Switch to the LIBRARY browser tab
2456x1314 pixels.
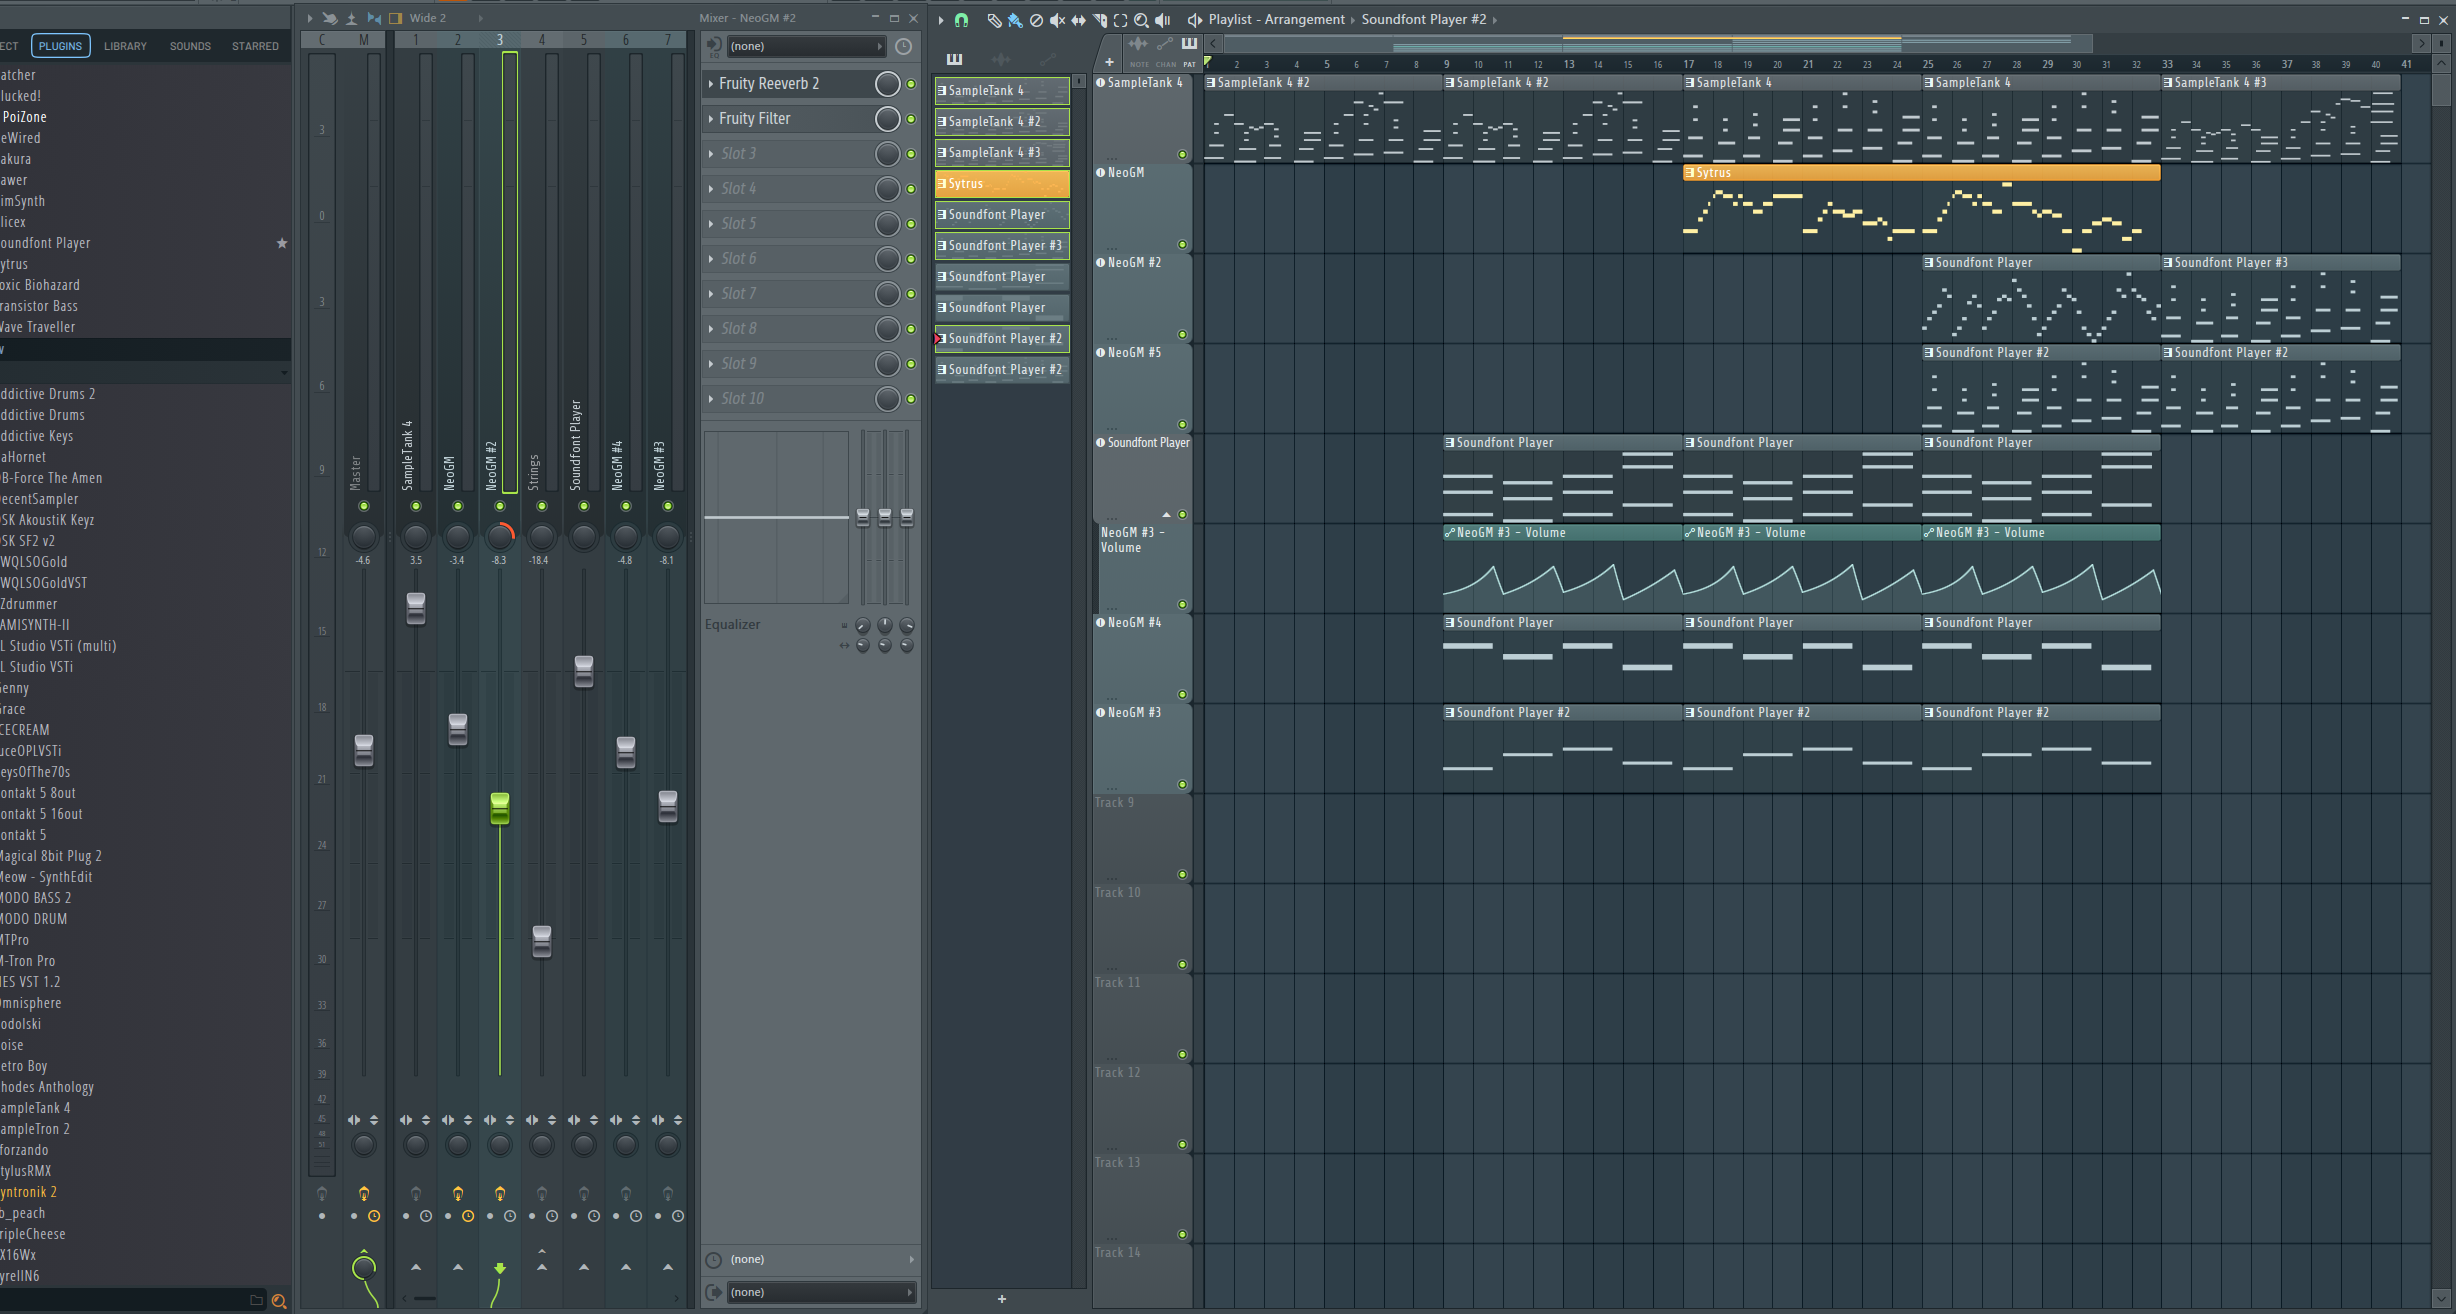[x=125, y=46]
